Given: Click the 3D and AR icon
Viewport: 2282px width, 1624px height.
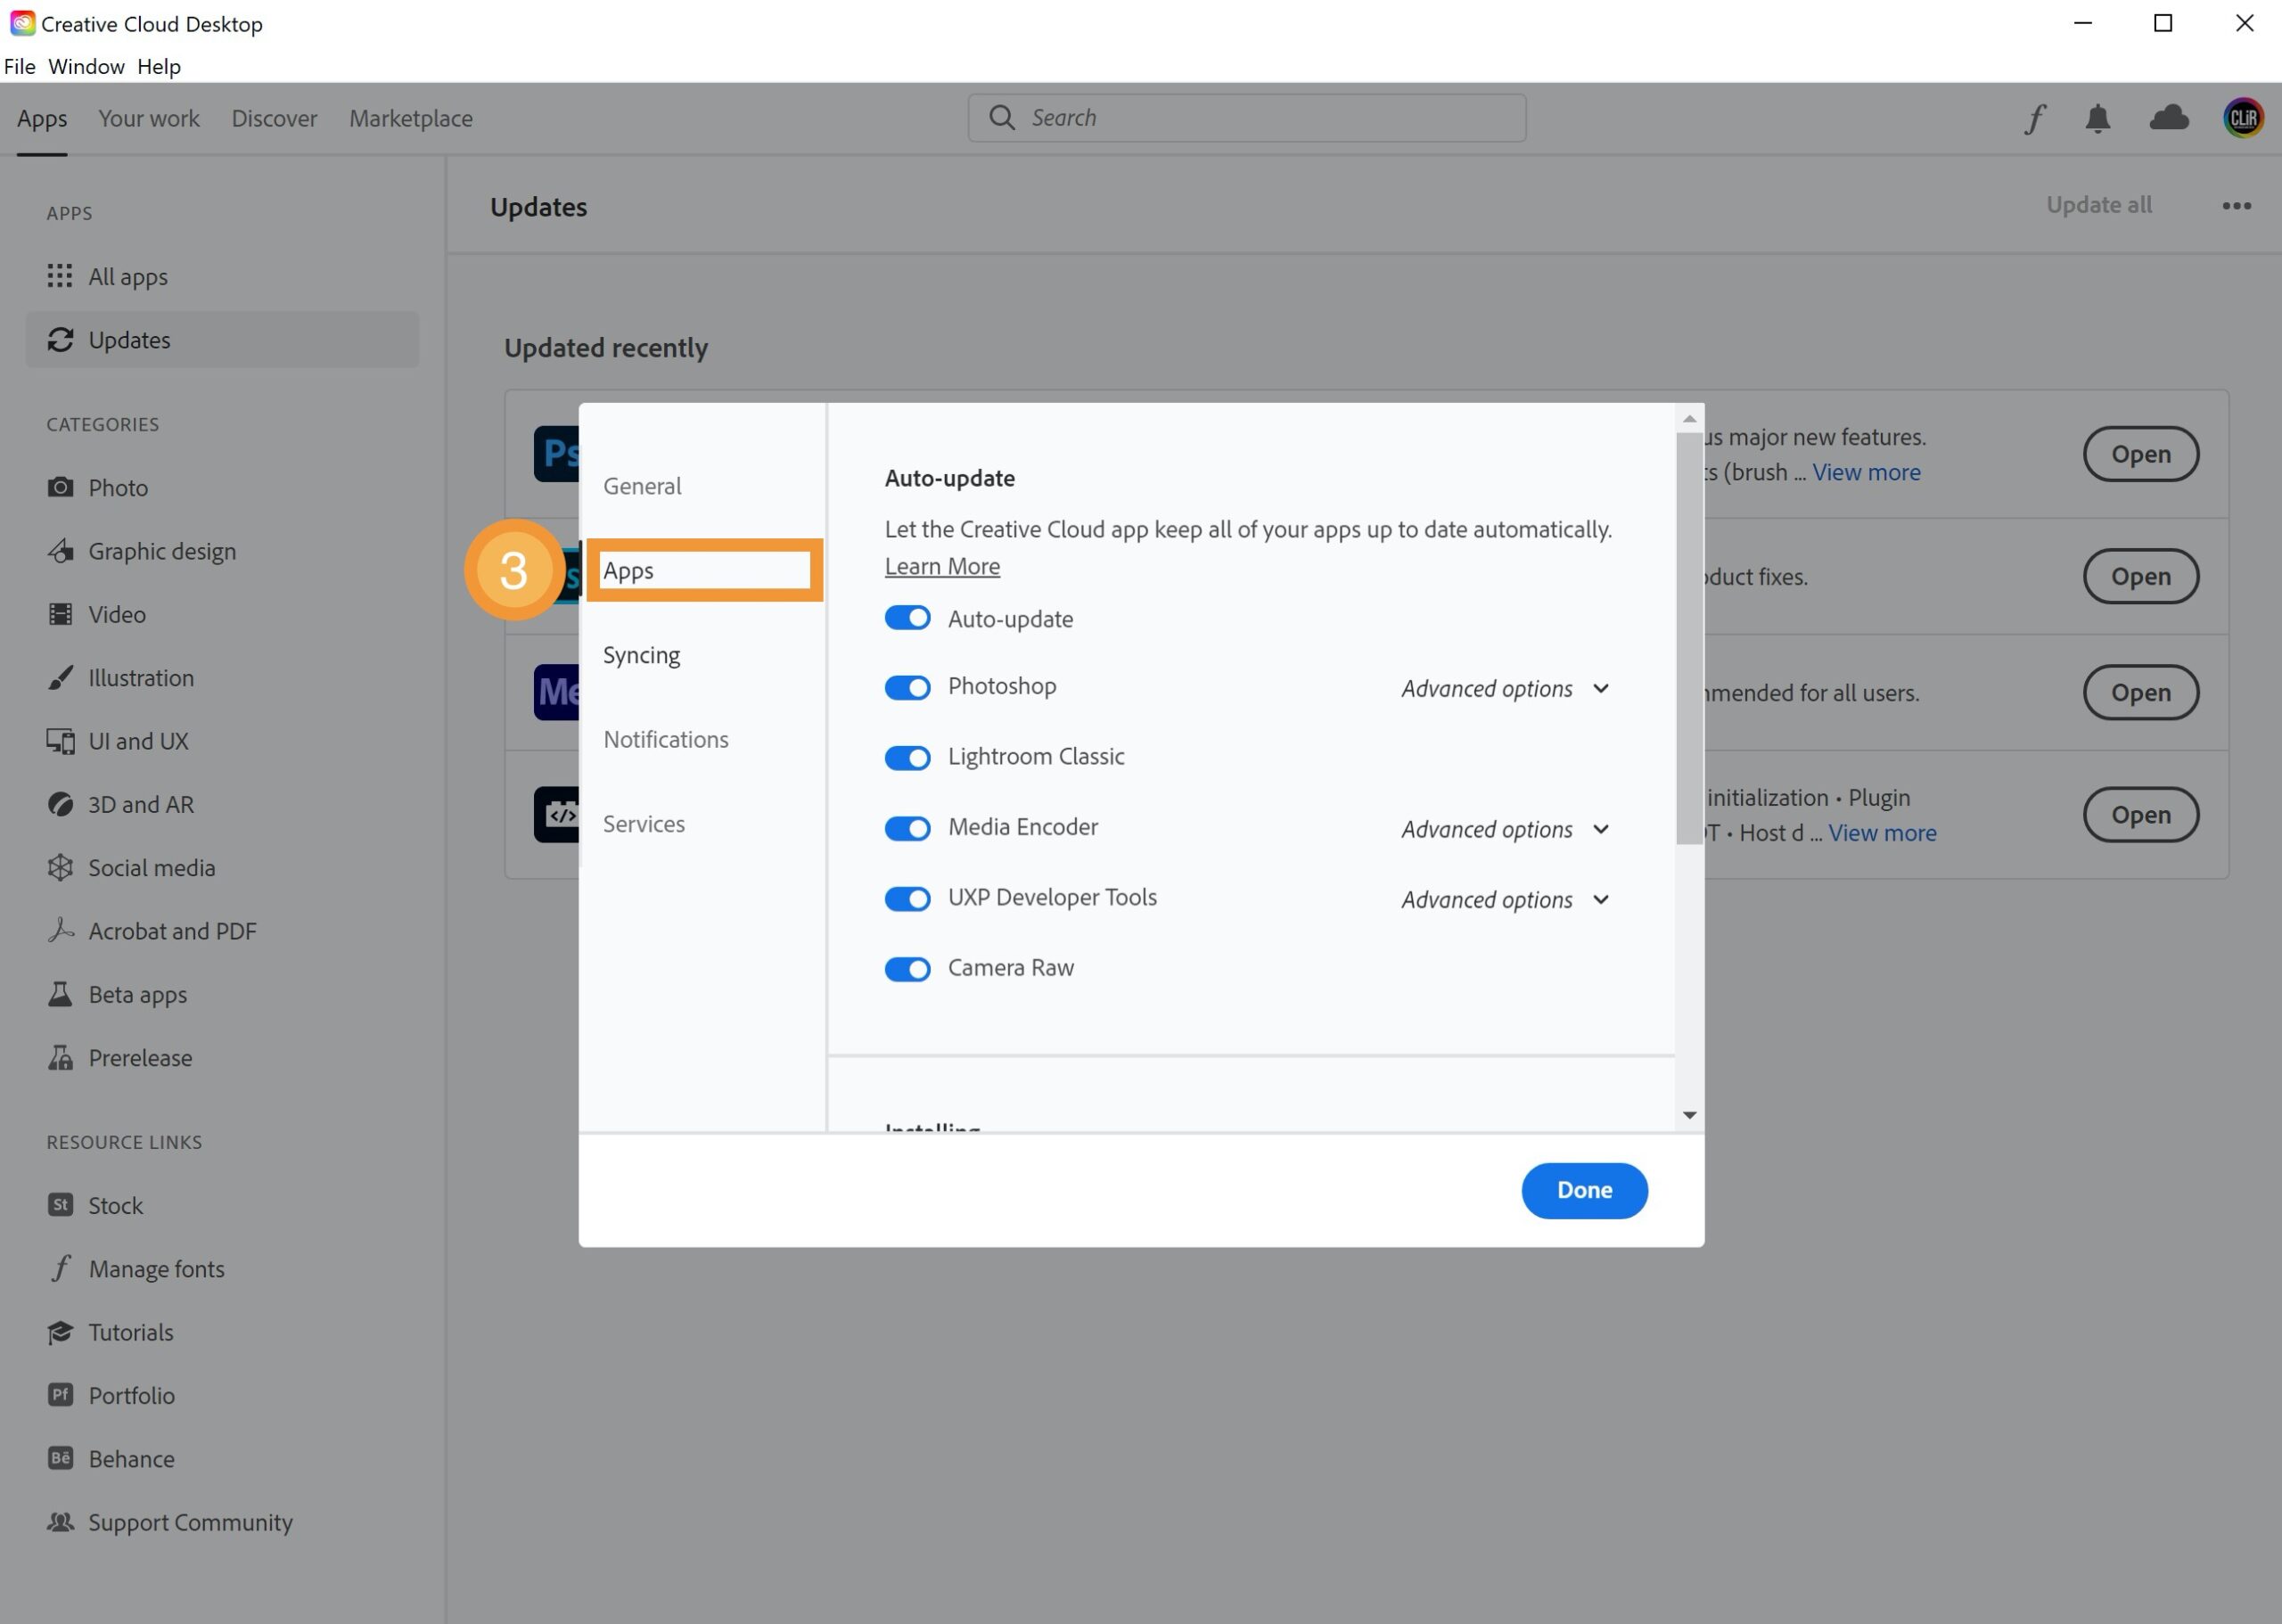Looking at the screenshot, I should (60, 804).
